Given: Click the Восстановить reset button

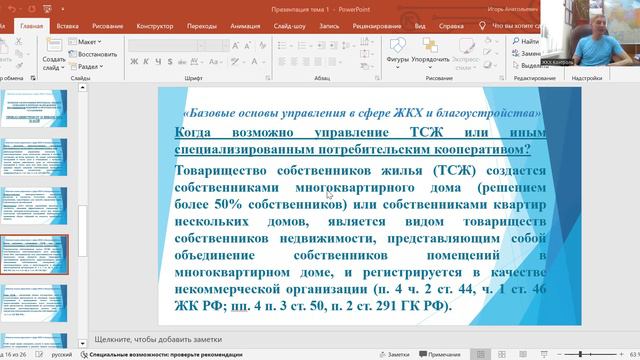Looking at the screenshot, I should point(93,54).
